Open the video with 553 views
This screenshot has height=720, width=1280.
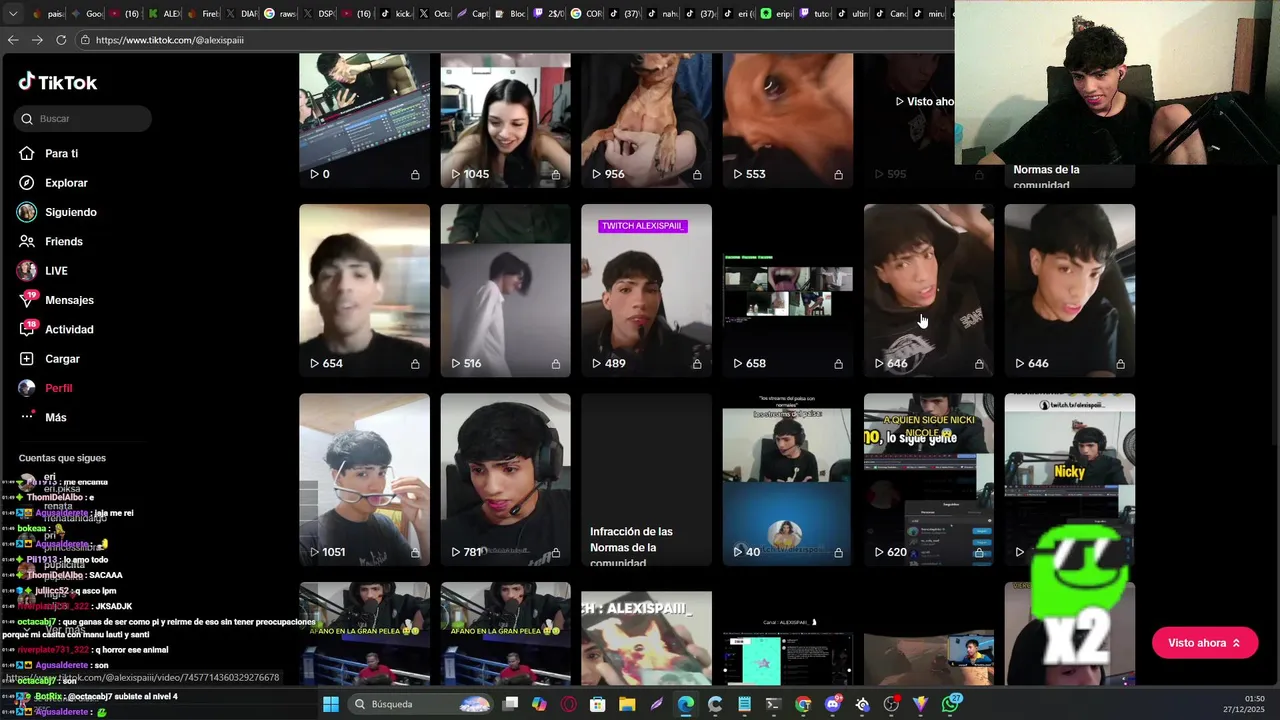point(787,120)
